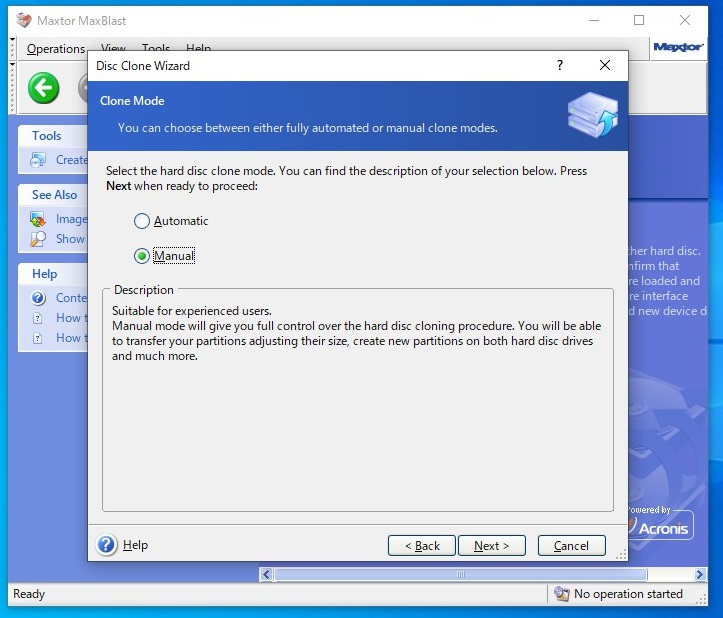Click the dialog resize grip corner
723x618 pixels.
pos(621,554)
